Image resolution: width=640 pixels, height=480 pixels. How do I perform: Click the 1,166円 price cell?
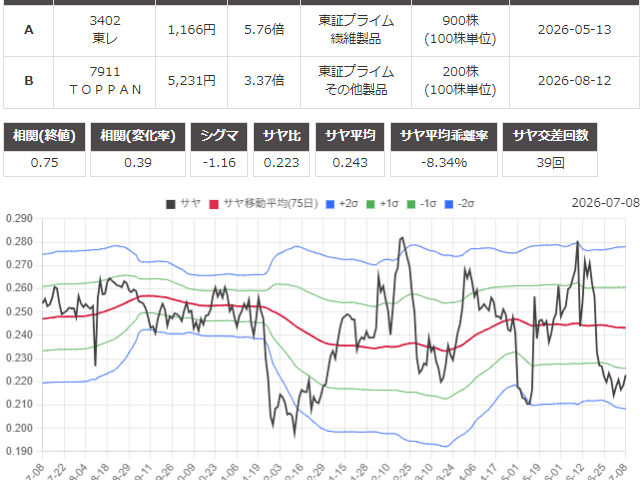(x=191, y=30)
